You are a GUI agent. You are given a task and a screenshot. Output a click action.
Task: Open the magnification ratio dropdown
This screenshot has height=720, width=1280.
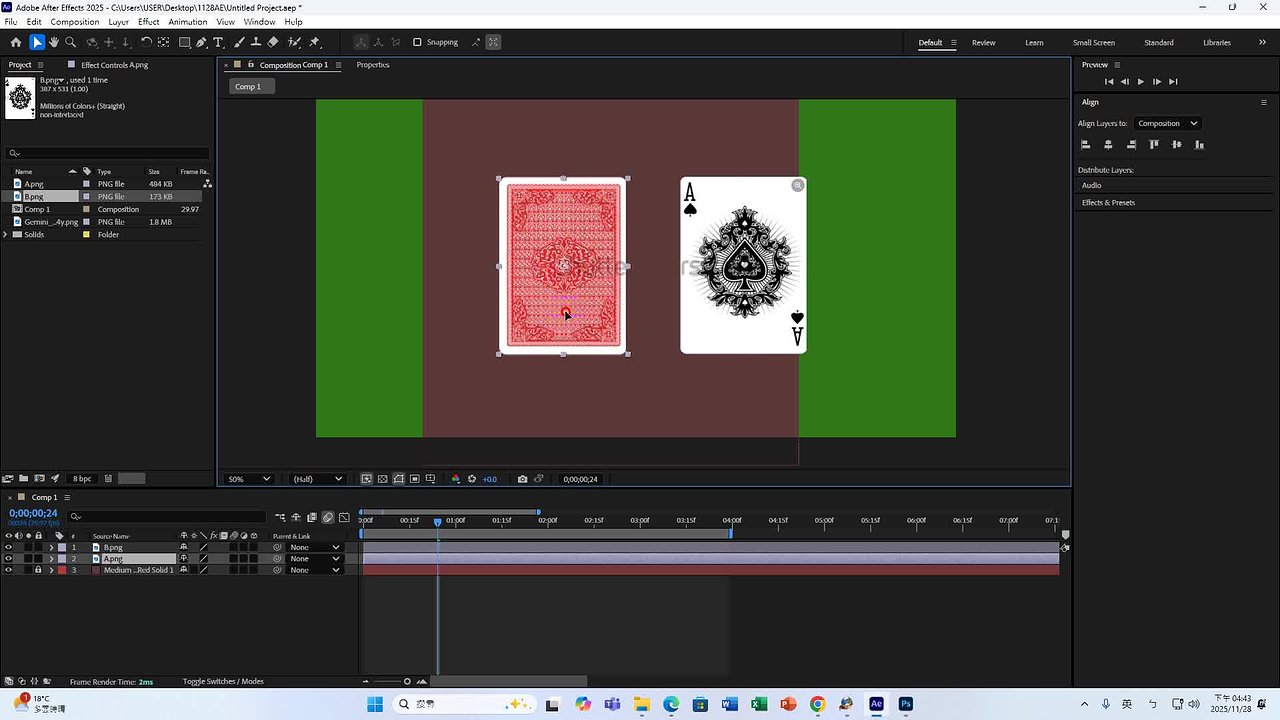247,479
